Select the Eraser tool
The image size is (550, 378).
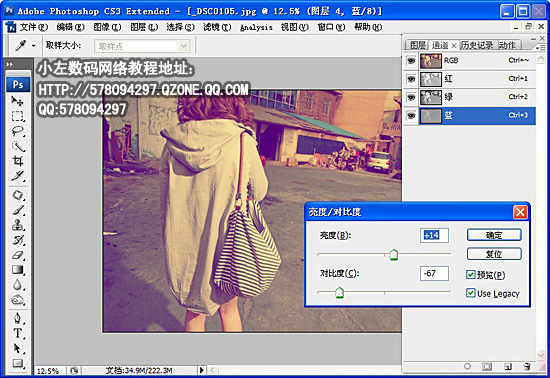[18, 255]
